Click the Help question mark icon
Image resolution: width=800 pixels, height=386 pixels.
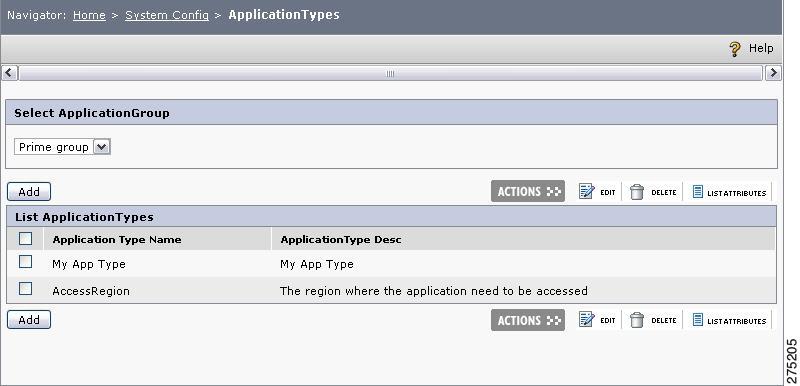tap(735, 49)
